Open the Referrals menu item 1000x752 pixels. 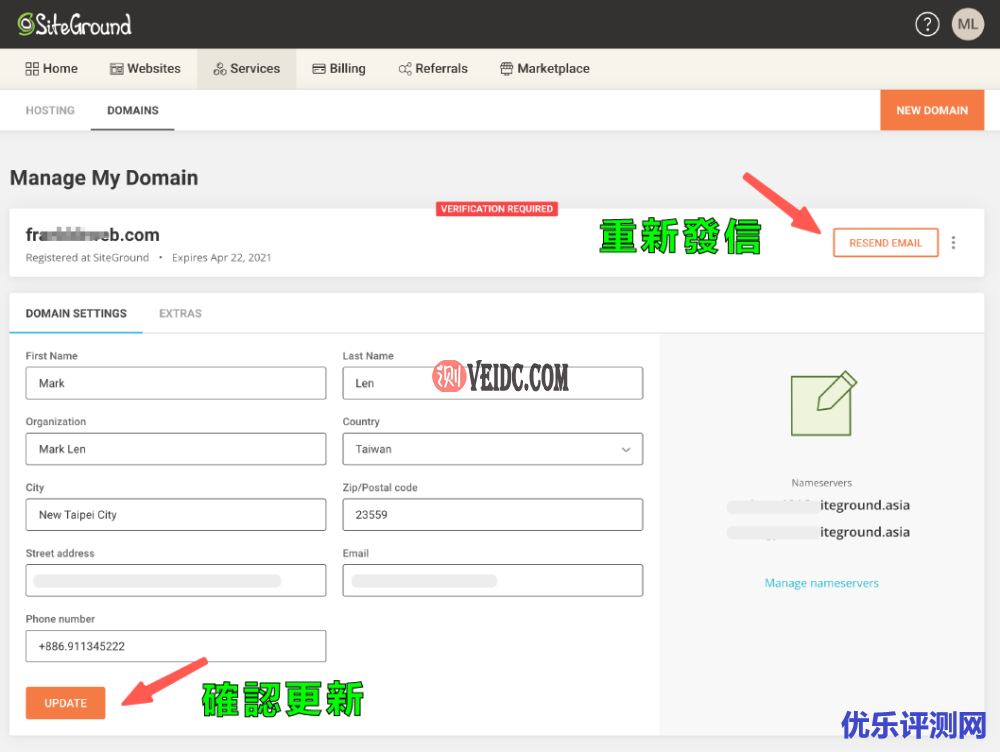(433, 68)
